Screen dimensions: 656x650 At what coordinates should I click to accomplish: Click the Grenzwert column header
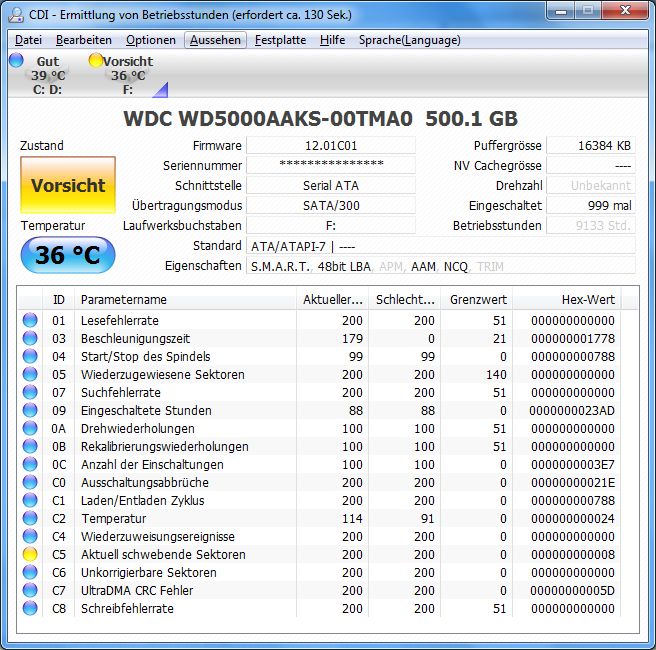477,299
